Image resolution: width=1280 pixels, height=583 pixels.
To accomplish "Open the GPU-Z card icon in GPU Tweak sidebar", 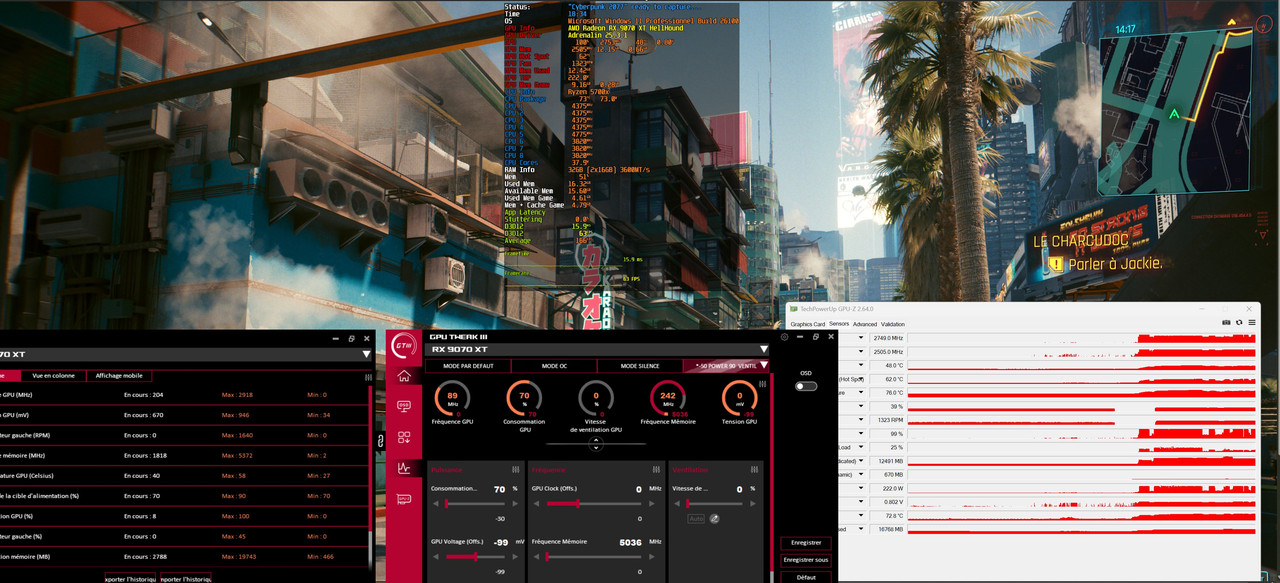I will [x=404, y=498].
